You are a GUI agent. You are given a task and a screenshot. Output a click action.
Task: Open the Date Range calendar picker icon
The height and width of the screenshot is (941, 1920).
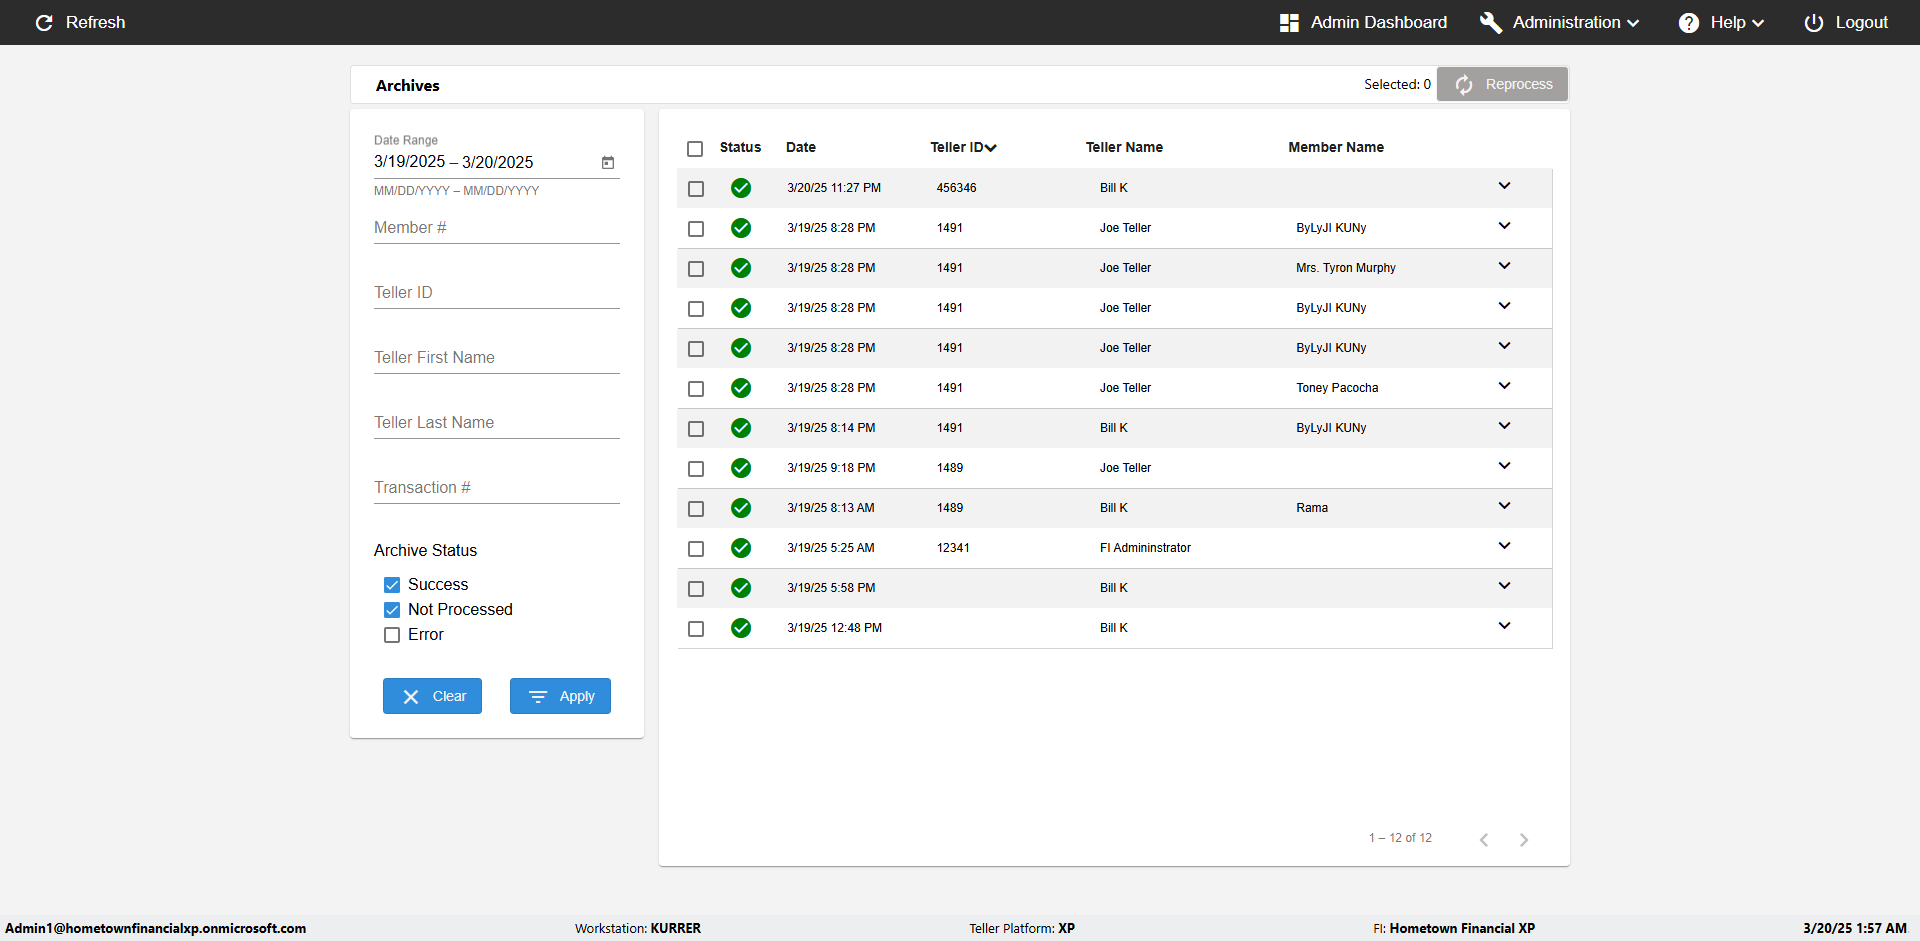click(x=608, y=163)
